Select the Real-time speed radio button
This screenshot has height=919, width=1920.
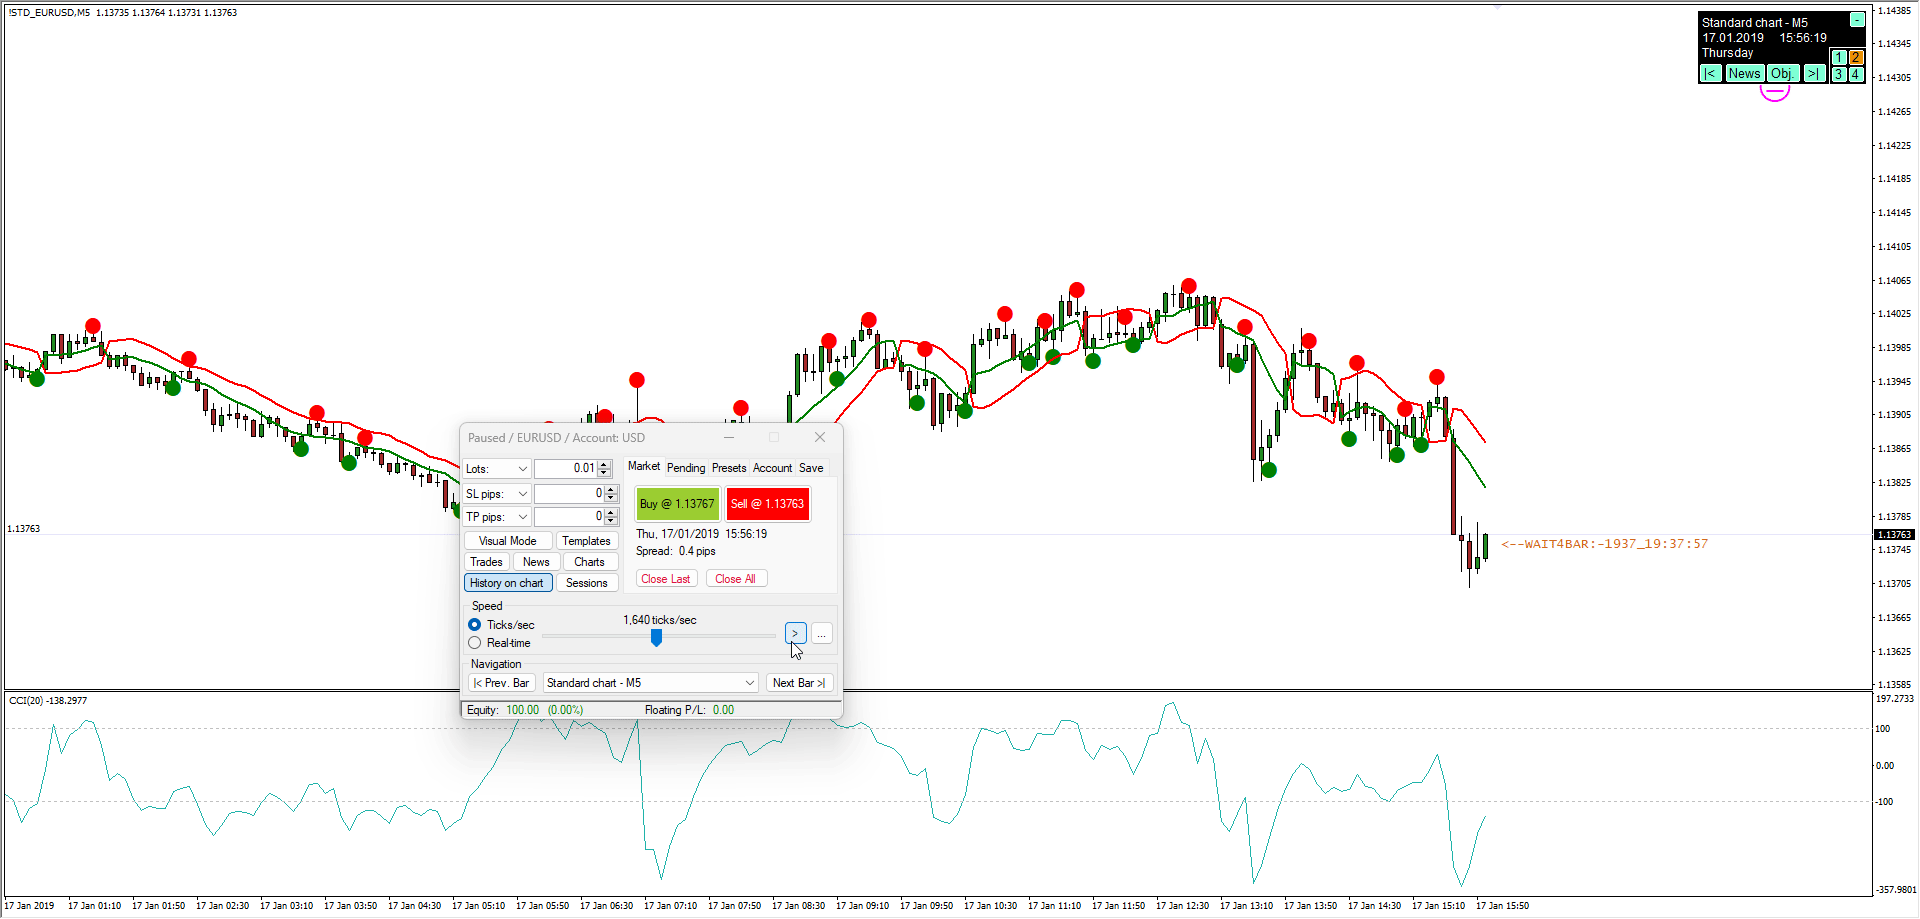click(x=475, y=643)
